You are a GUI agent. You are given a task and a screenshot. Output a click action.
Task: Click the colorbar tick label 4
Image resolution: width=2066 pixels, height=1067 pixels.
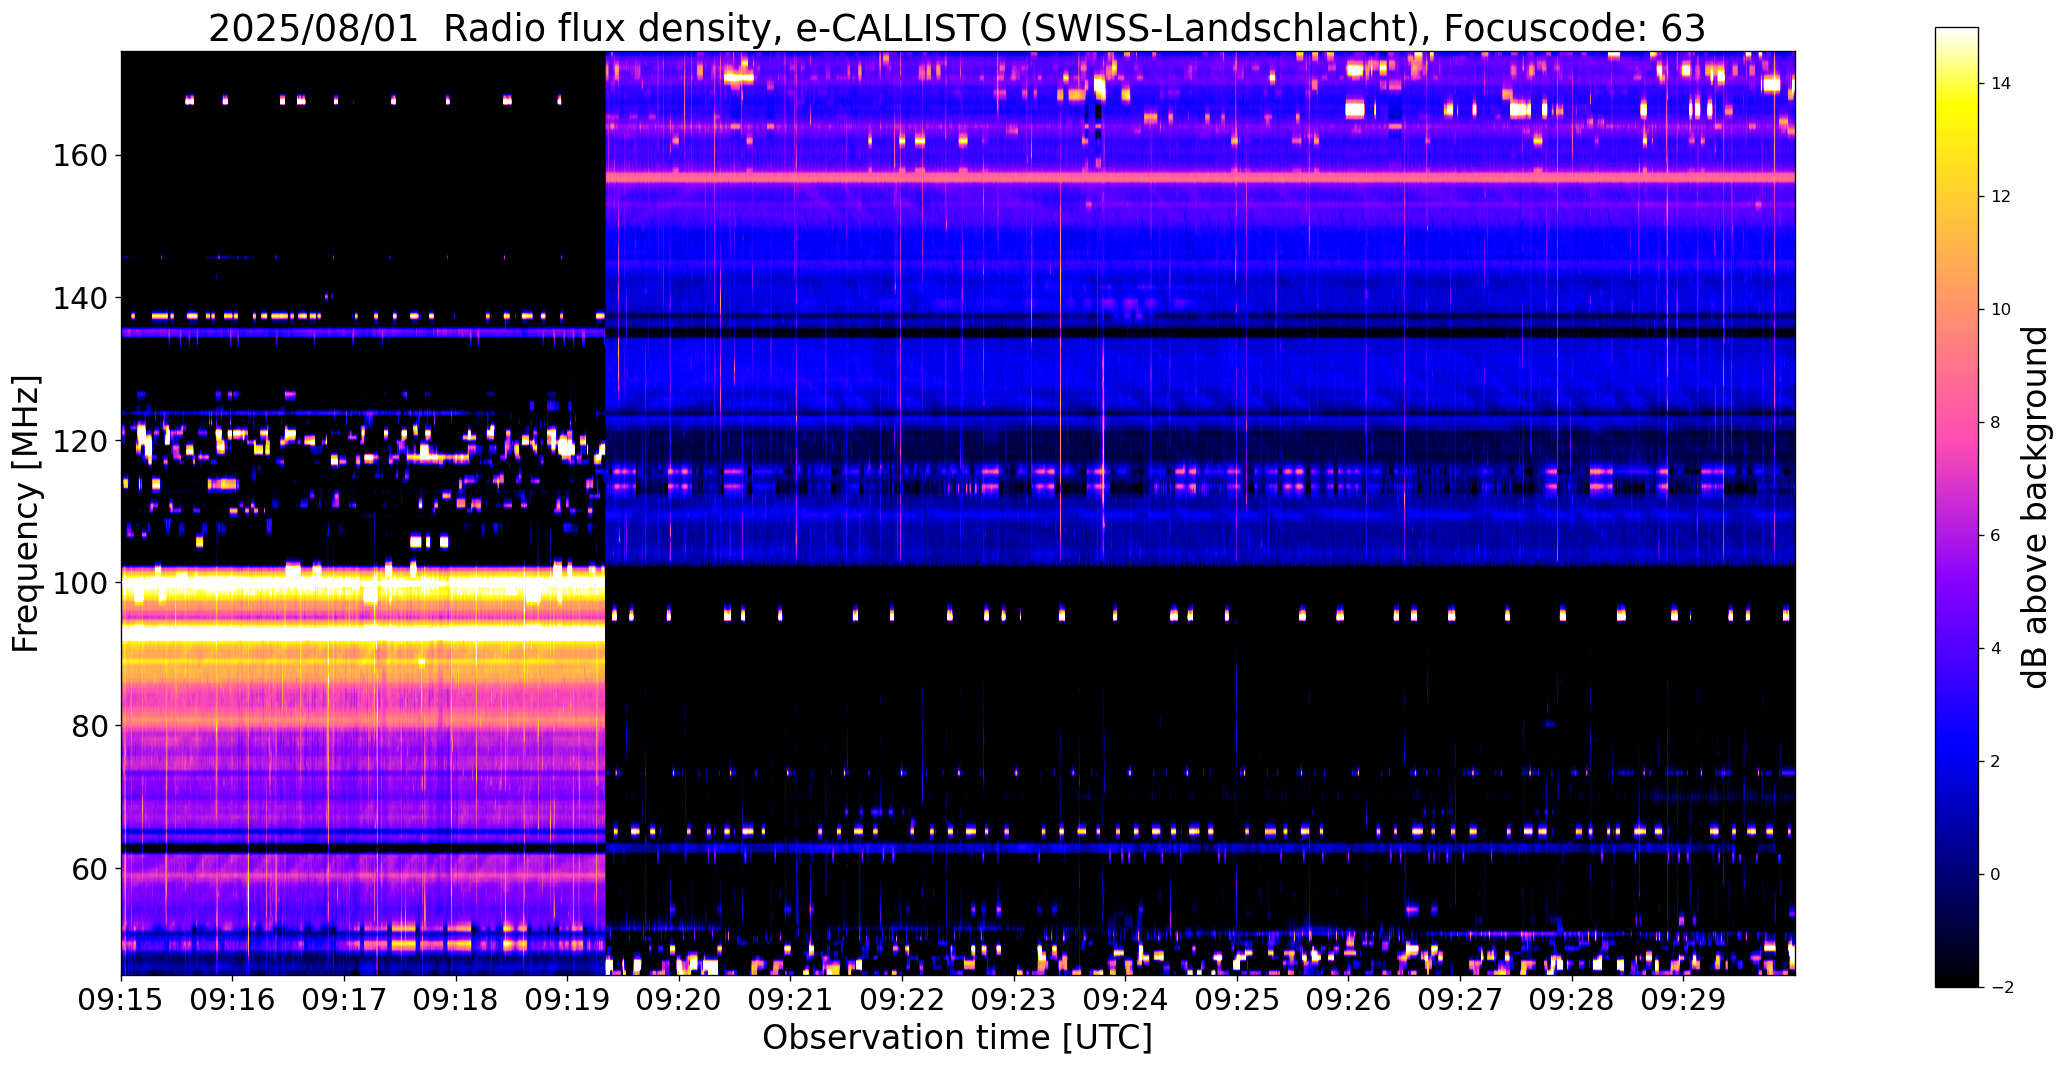(1996, 649)
